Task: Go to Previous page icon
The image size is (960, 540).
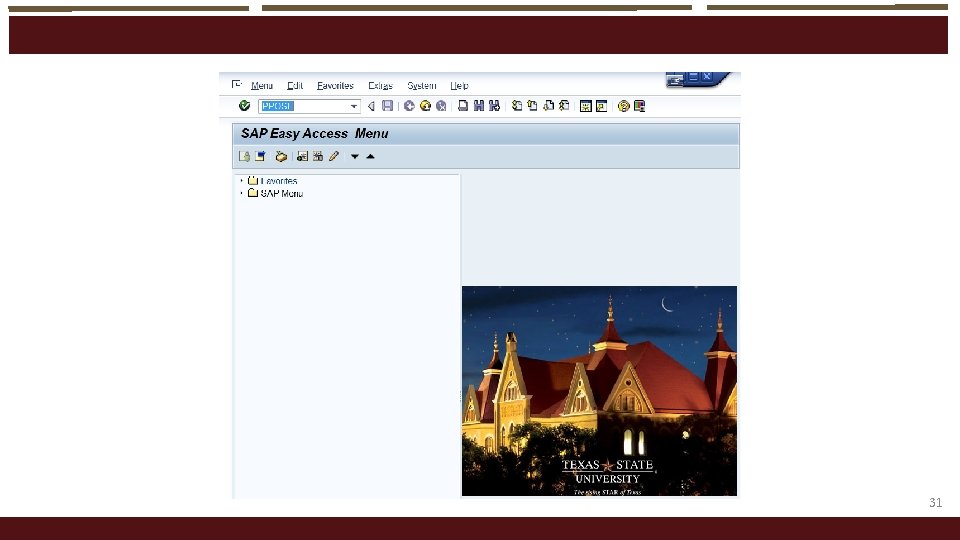Action: pyautogui.click(x=532, y=106)
